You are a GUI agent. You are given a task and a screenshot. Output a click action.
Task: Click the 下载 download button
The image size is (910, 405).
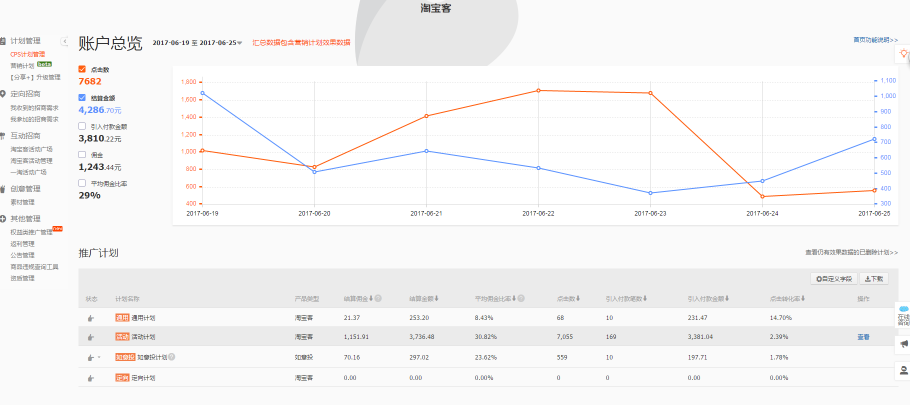(x=874, y=279)
